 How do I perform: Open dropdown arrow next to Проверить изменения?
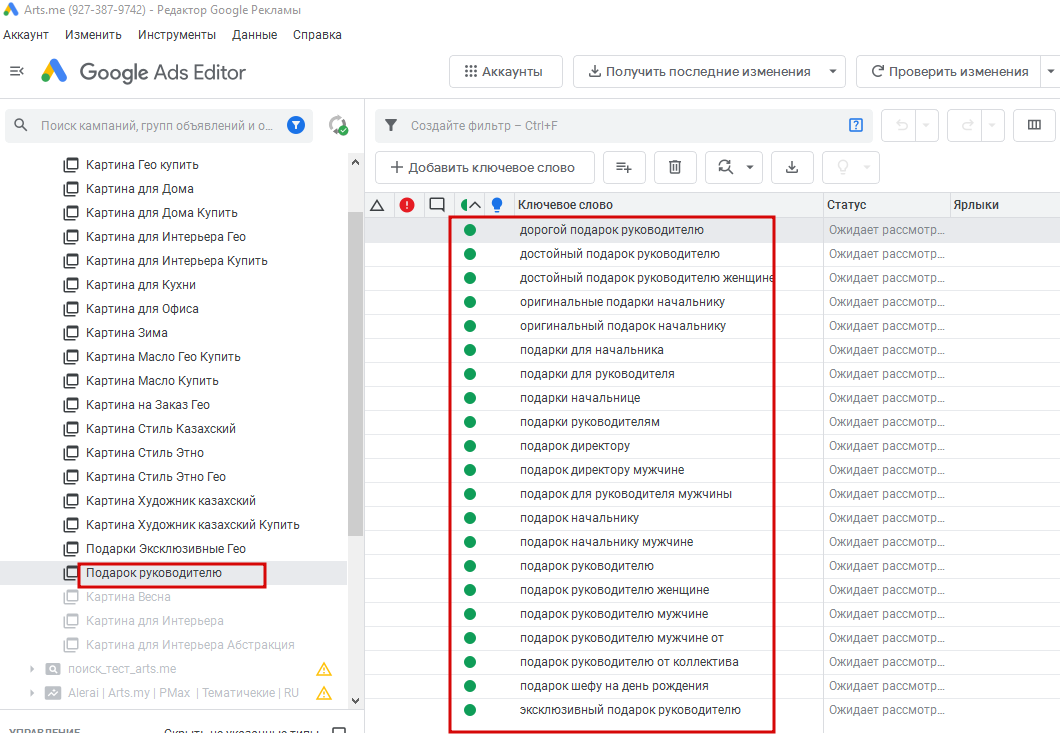point(1051,72)
